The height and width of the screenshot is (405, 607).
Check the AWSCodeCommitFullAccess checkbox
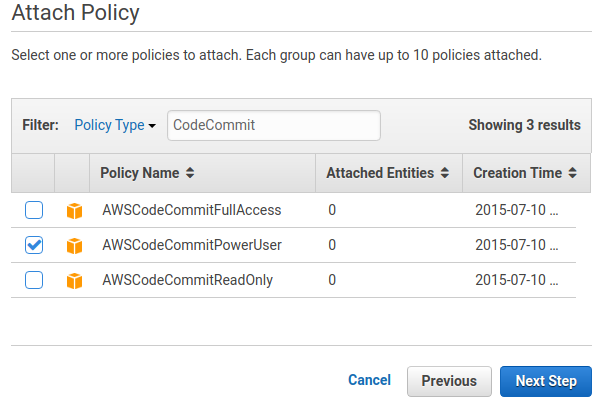[34, 210]
